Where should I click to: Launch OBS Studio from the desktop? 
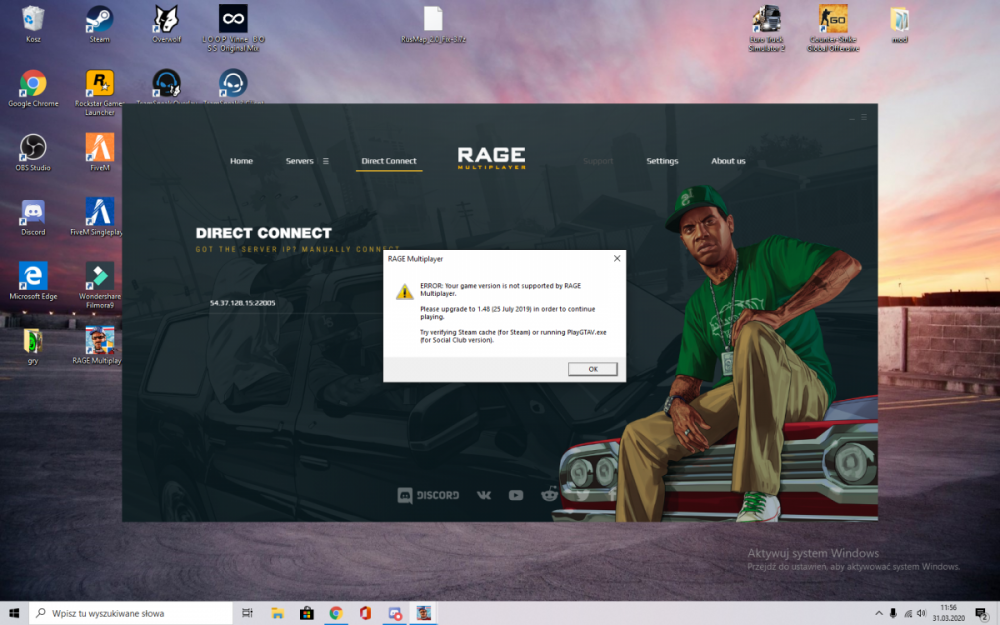click(x=33, y=152)
